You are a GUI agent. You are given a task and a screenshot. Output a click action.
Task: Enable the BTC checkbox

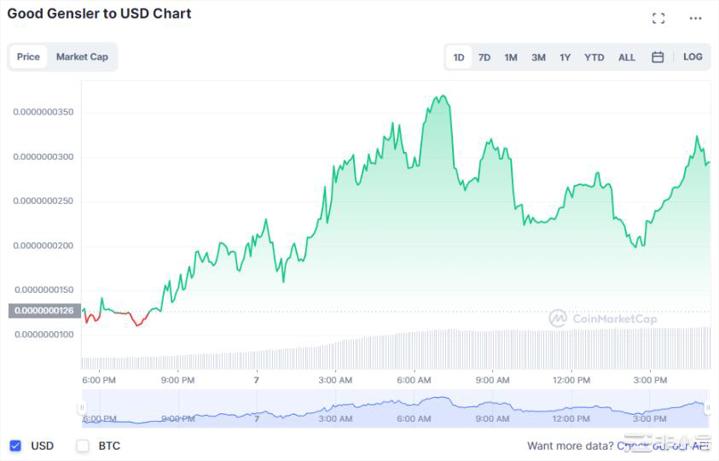coord(83,445)
